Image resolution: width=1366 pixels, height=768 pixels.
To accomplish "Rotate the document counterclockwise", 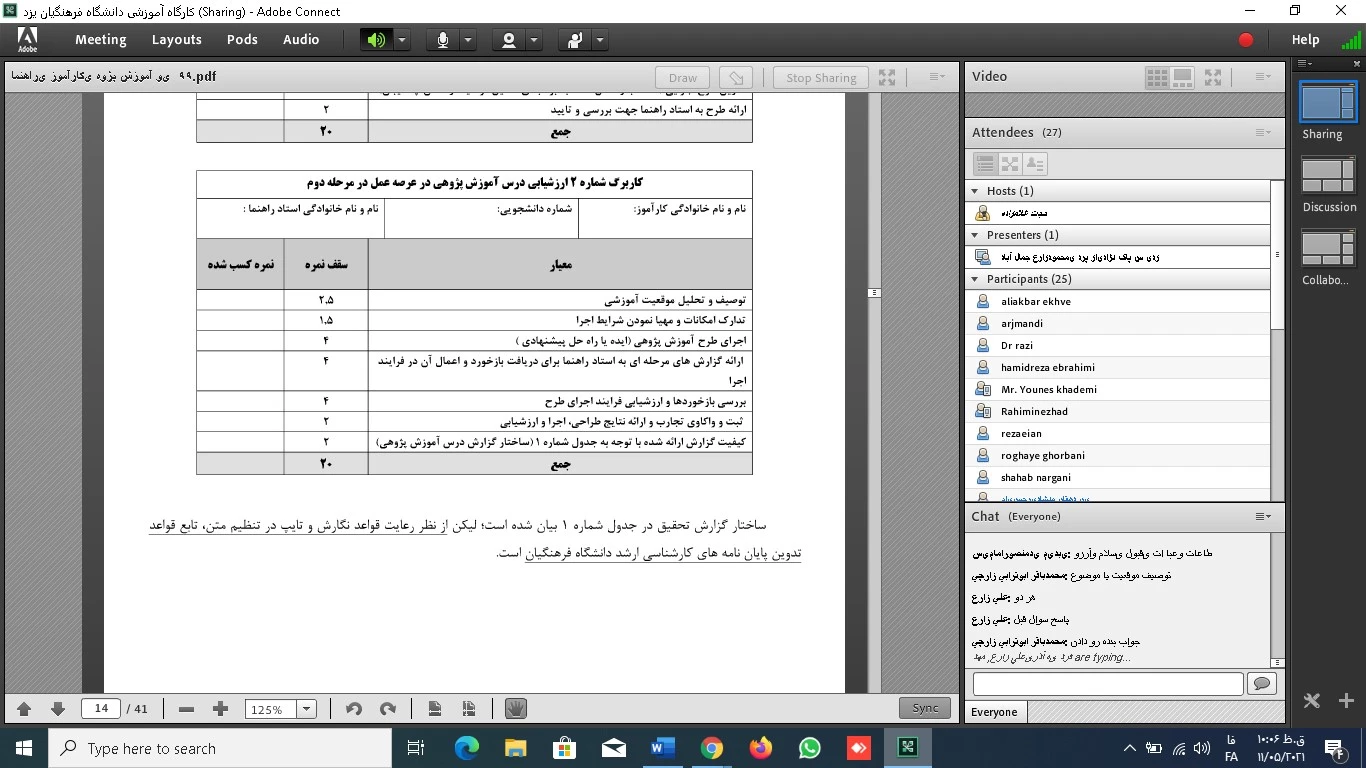I will [353, 709].
